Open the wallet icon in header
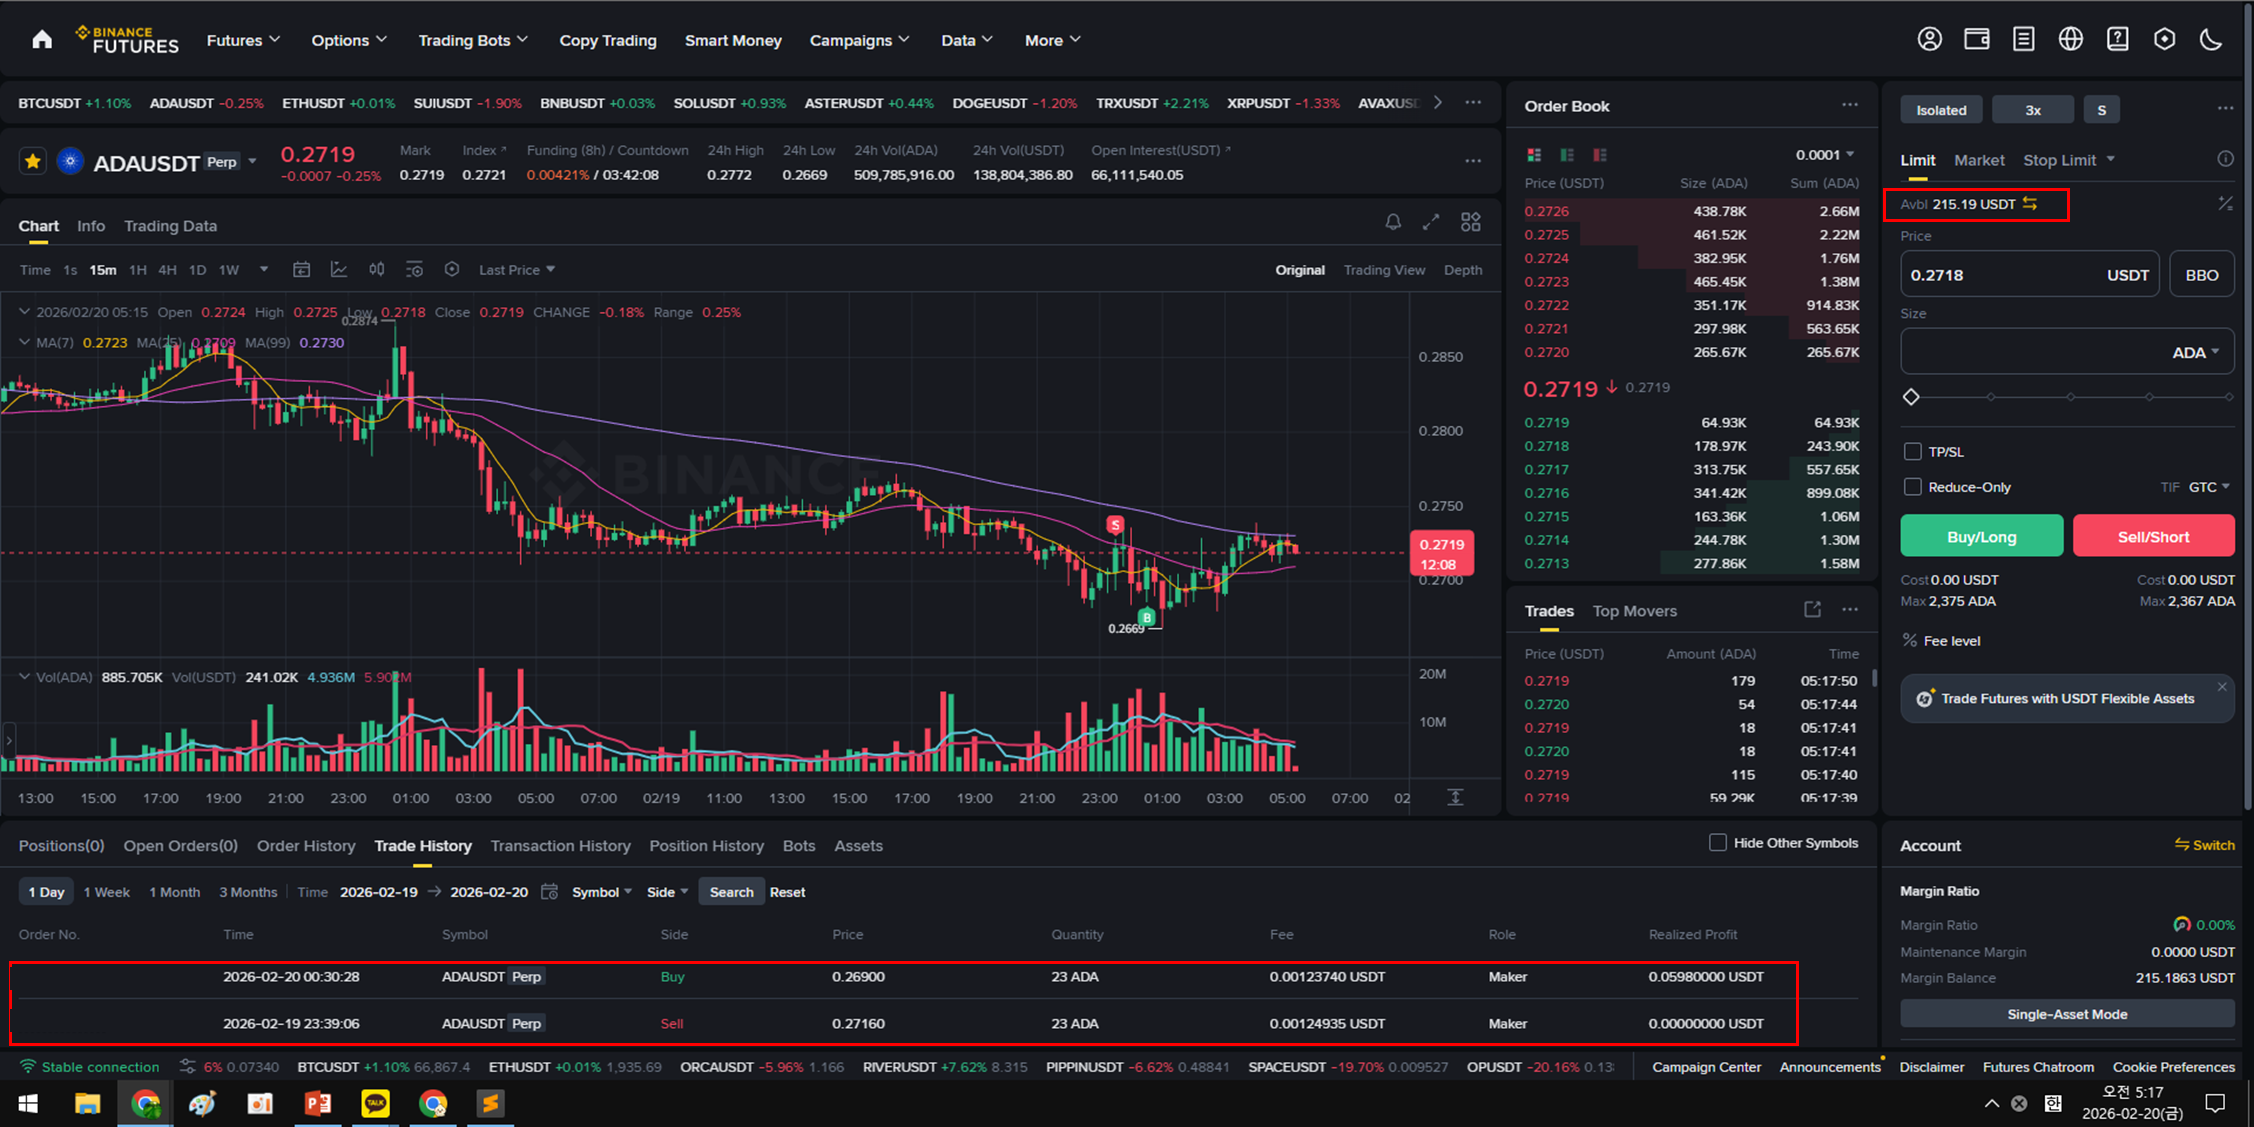 pos(1976,40)
